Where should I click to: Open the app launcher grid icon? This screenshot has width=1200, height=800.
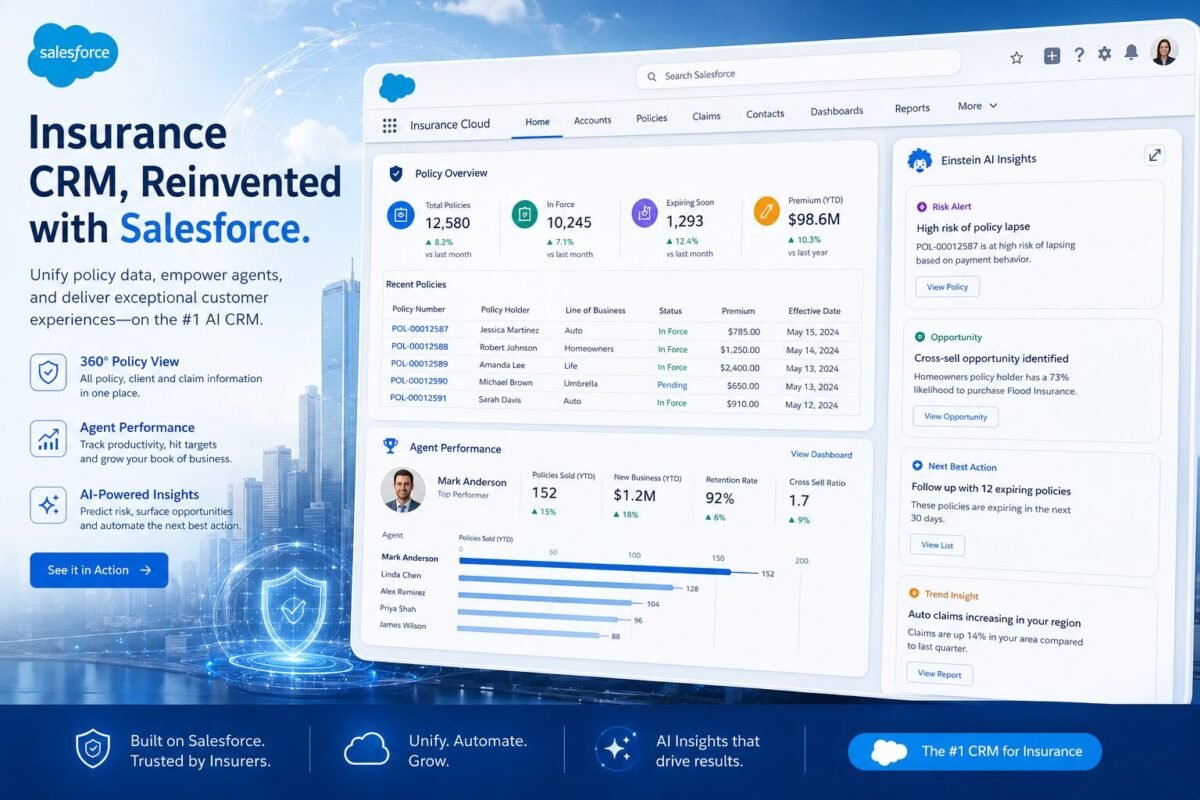coord(390,125)
